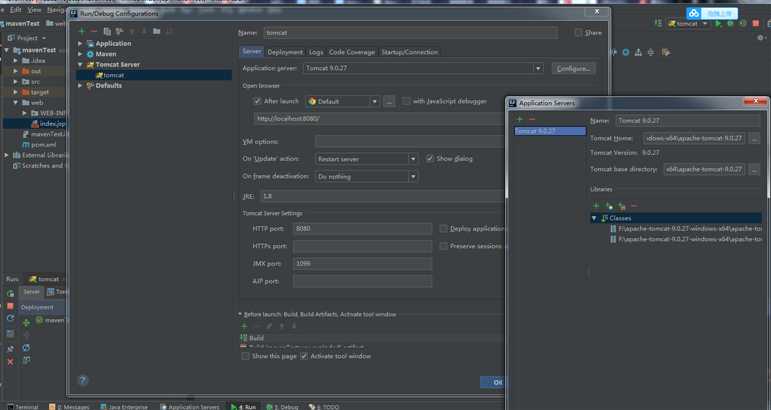The height and width of the screenshot is (410, 771).
Task: Click cloud upload widget at top right
Action: point(712,14)
